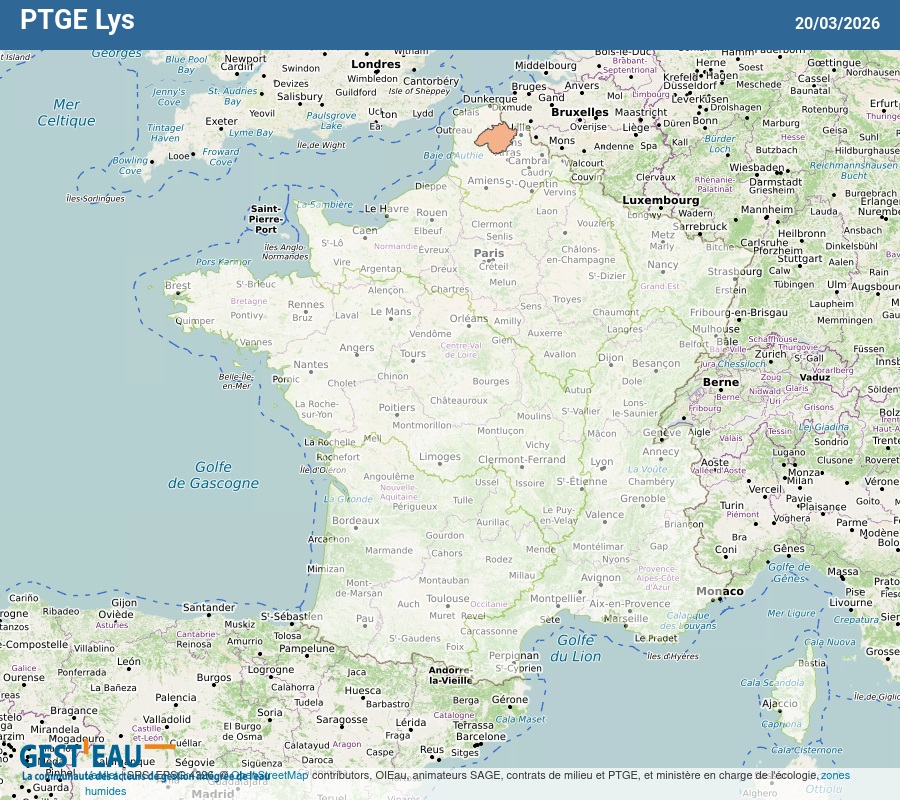Click the Monaco label on the map

pos(720,591)
